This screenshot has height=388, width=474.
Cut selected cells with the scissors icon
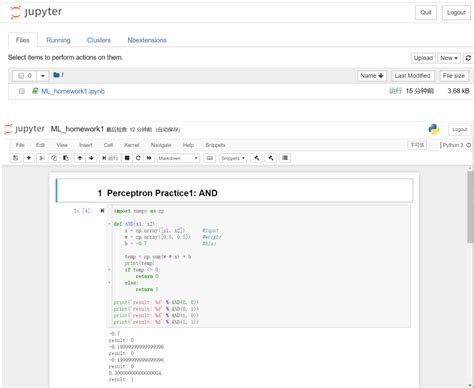42,158
